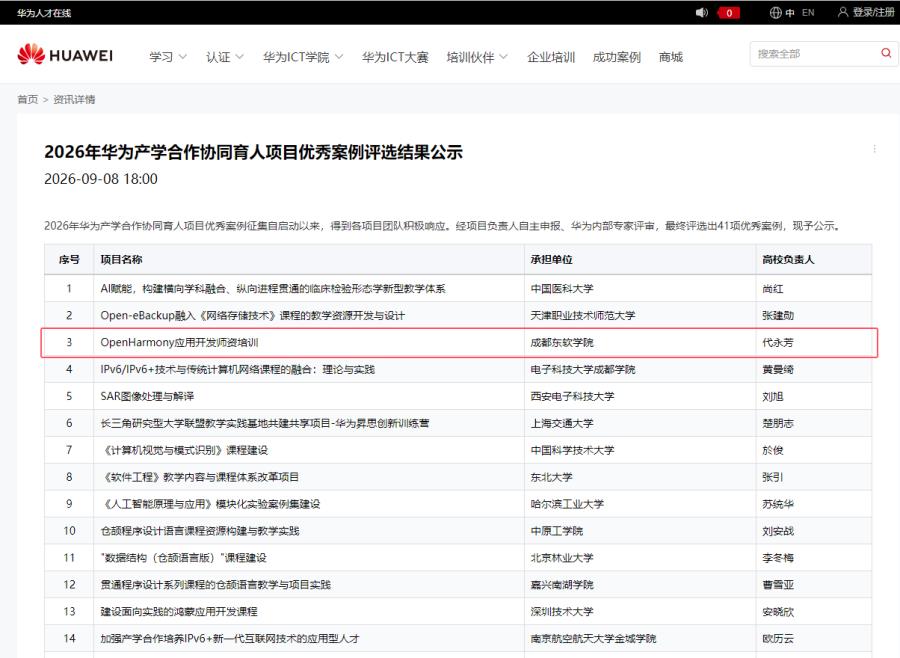Click 资讯详情 breadcrumb
This screenshot has width=900, height=658.
click(74, 99)
